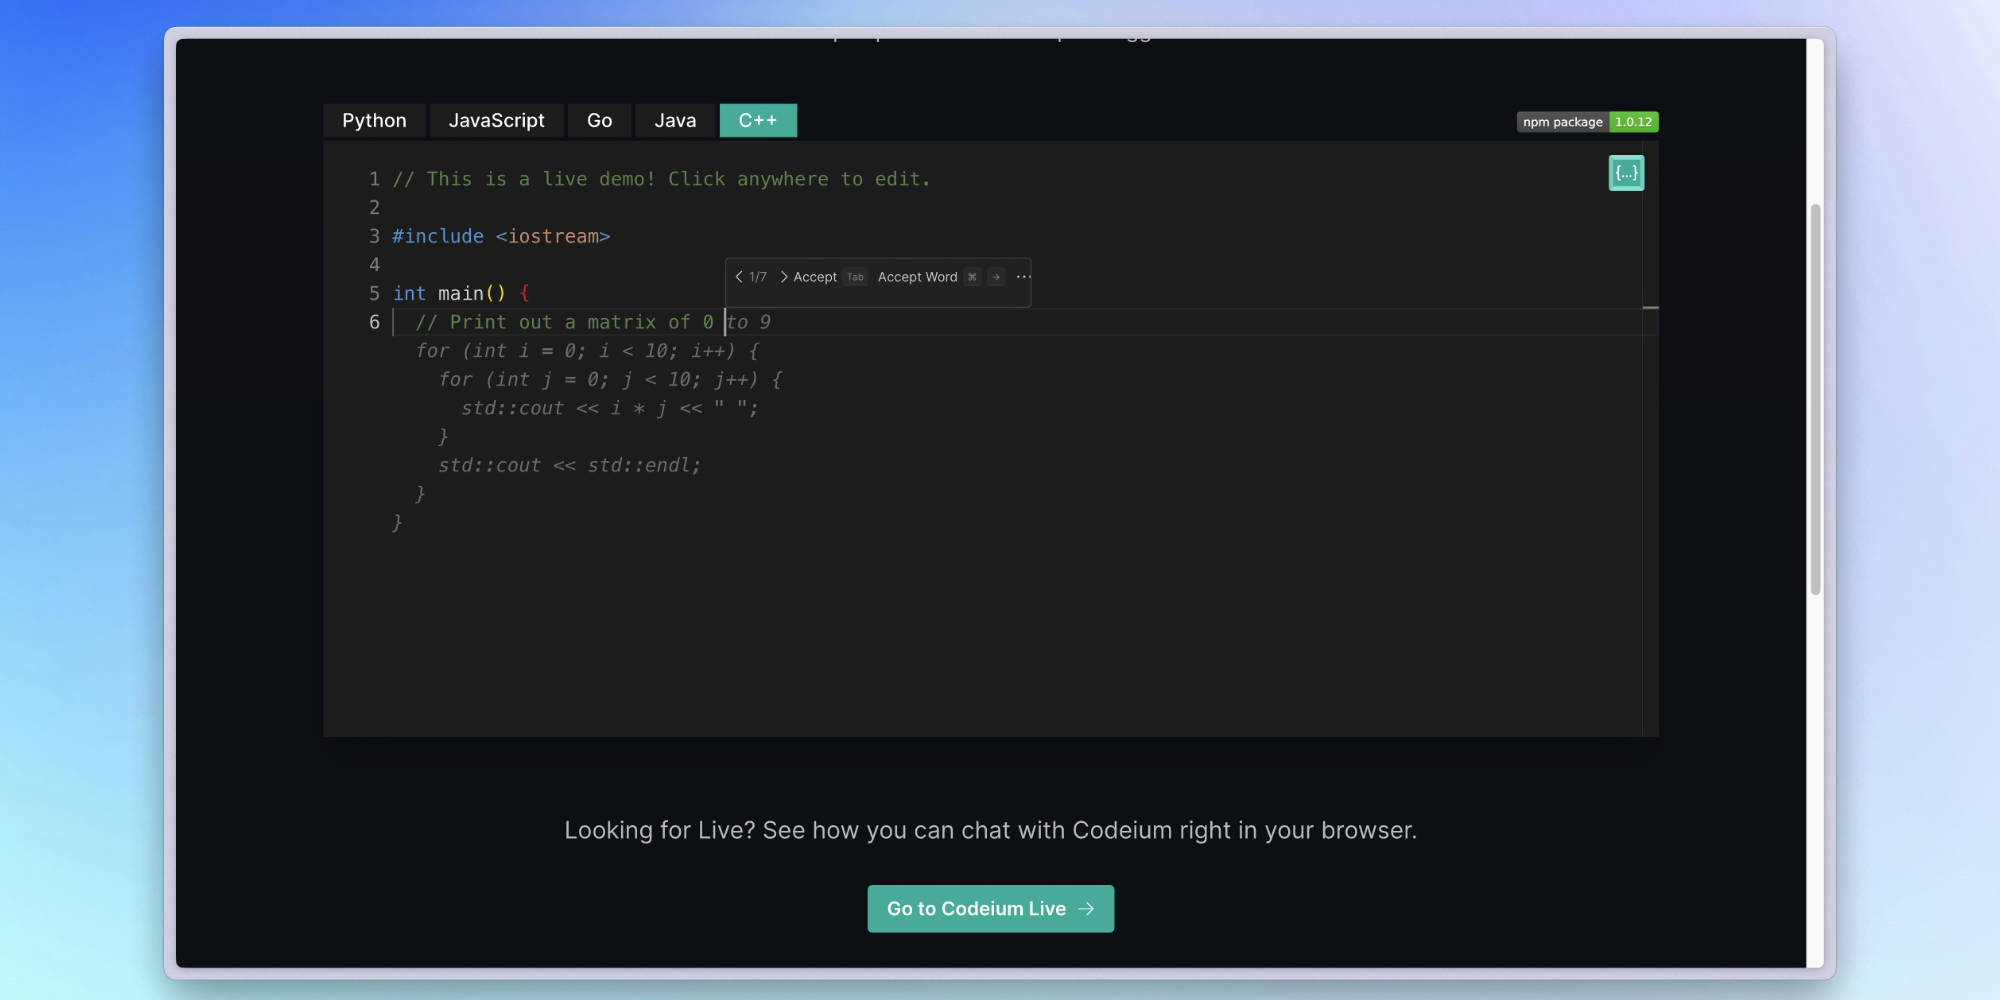The height and width of the screenshot is (1000, 2000).
Task: Click the command key hint after Accept Word
Action: pyautogui.click(x=972, y=277)
